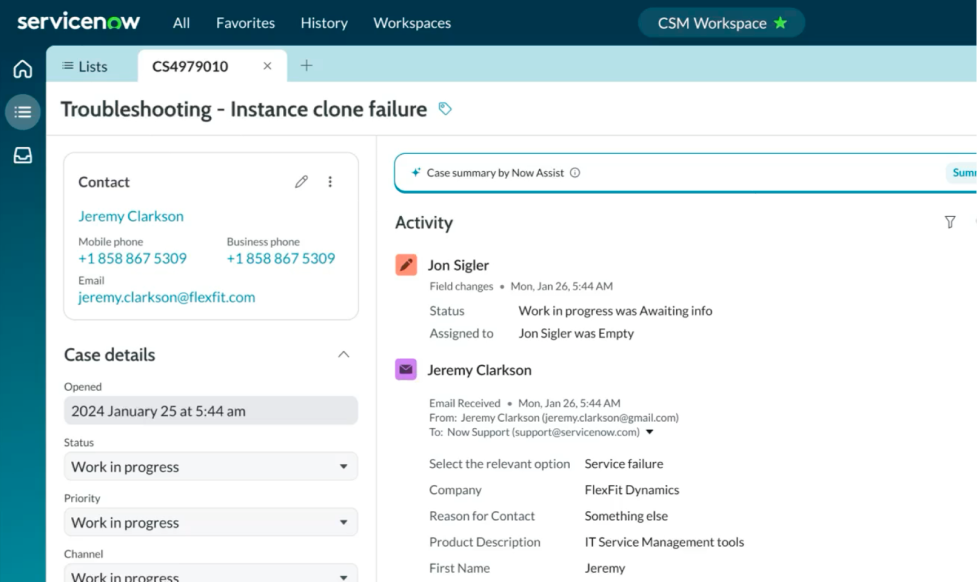Open the list view sidebar icon

[22, 112]
